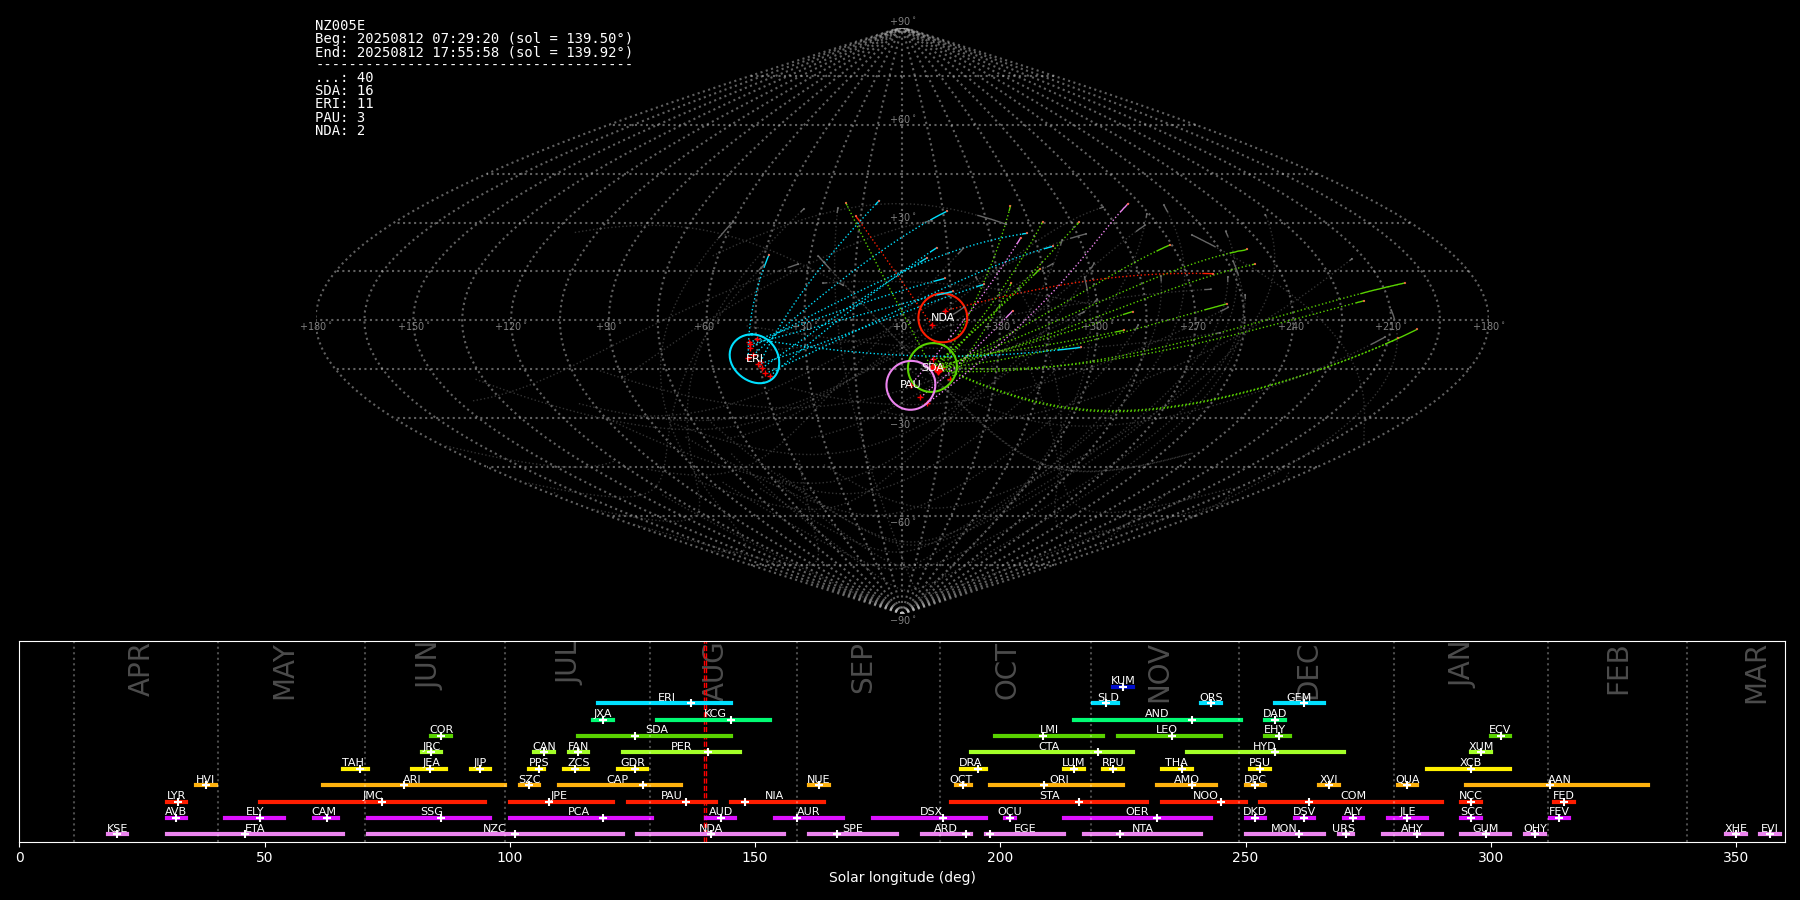Select the JXA shower label
Viewport: 1800px width, 900px height.
[x=602, y=714]
